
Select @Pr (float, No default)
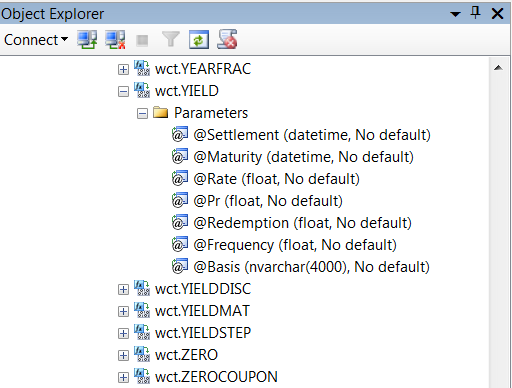pos(268,201)
